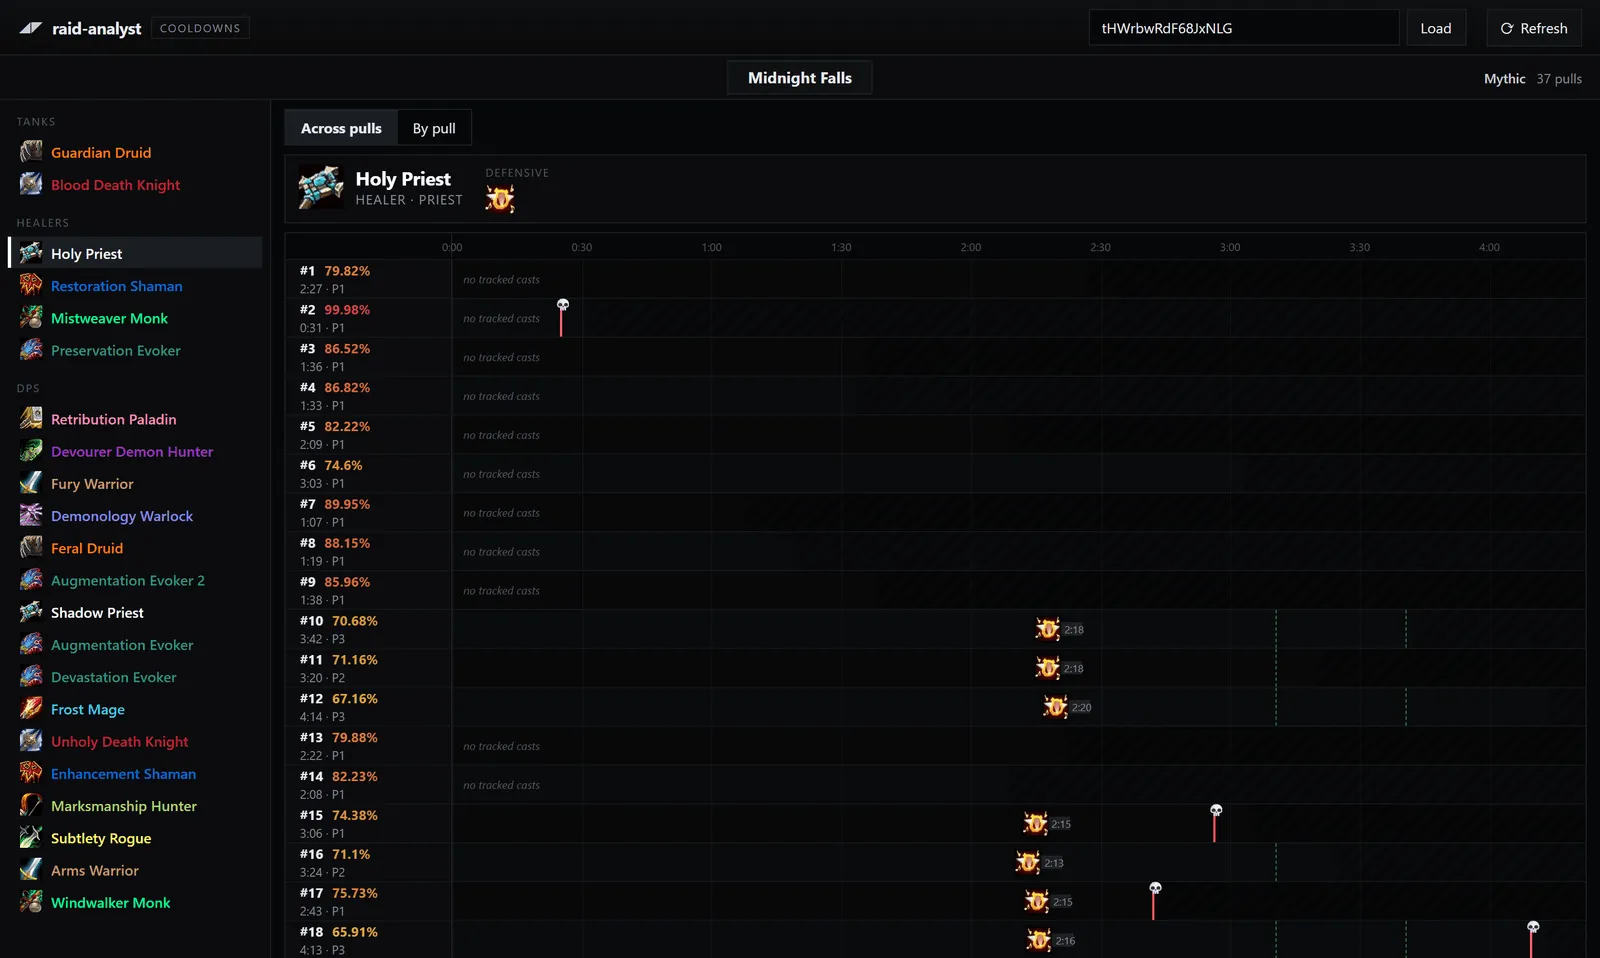This screenshot has height=958, width=1600.
Task: Switch to the By pull tab
Action: click(434, 128)
